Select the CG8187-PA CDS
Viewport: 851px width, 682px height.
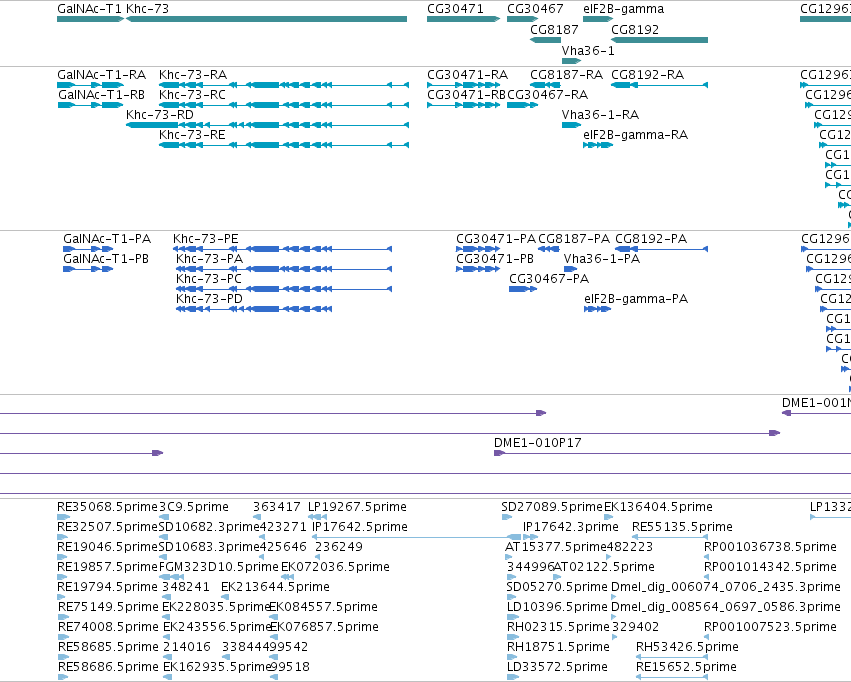point(549,249)
